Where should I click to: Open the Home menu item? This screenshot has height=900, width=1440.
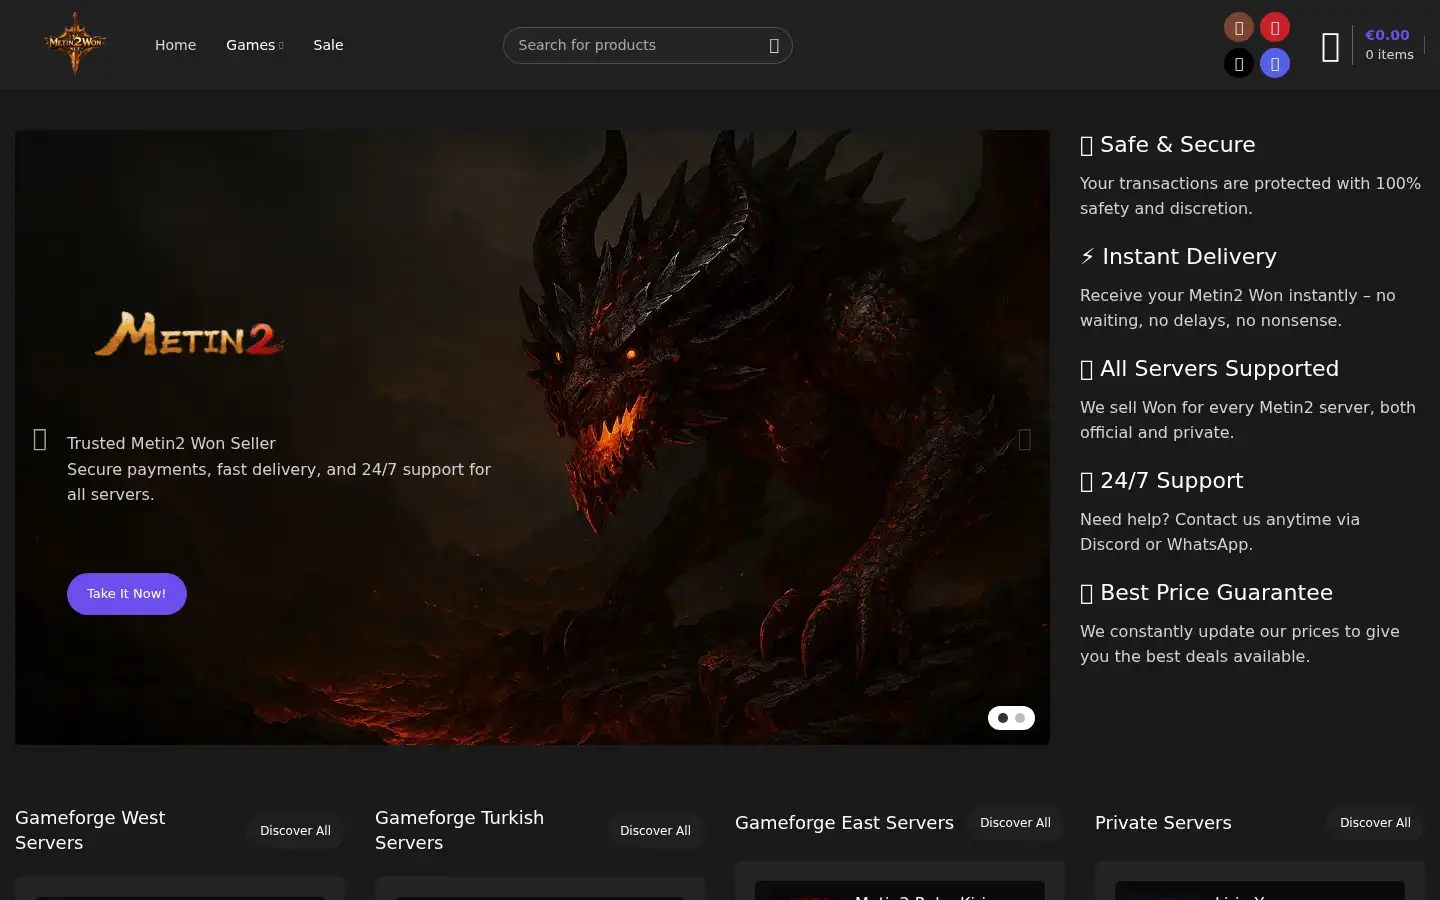[175, 45]
